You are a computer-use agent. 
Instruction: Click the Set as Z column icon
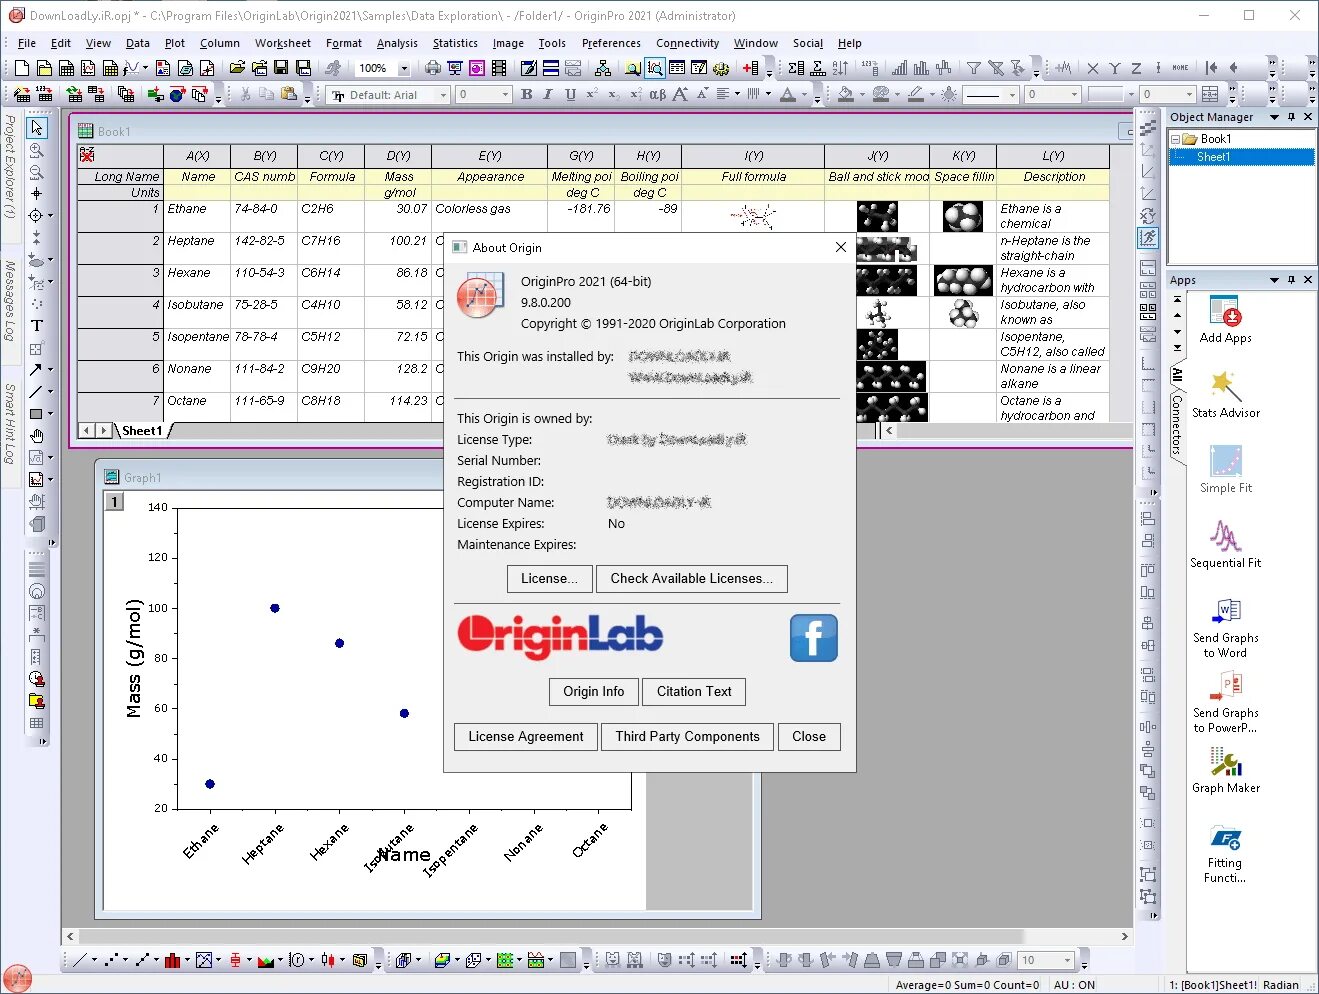point(1136,68)
